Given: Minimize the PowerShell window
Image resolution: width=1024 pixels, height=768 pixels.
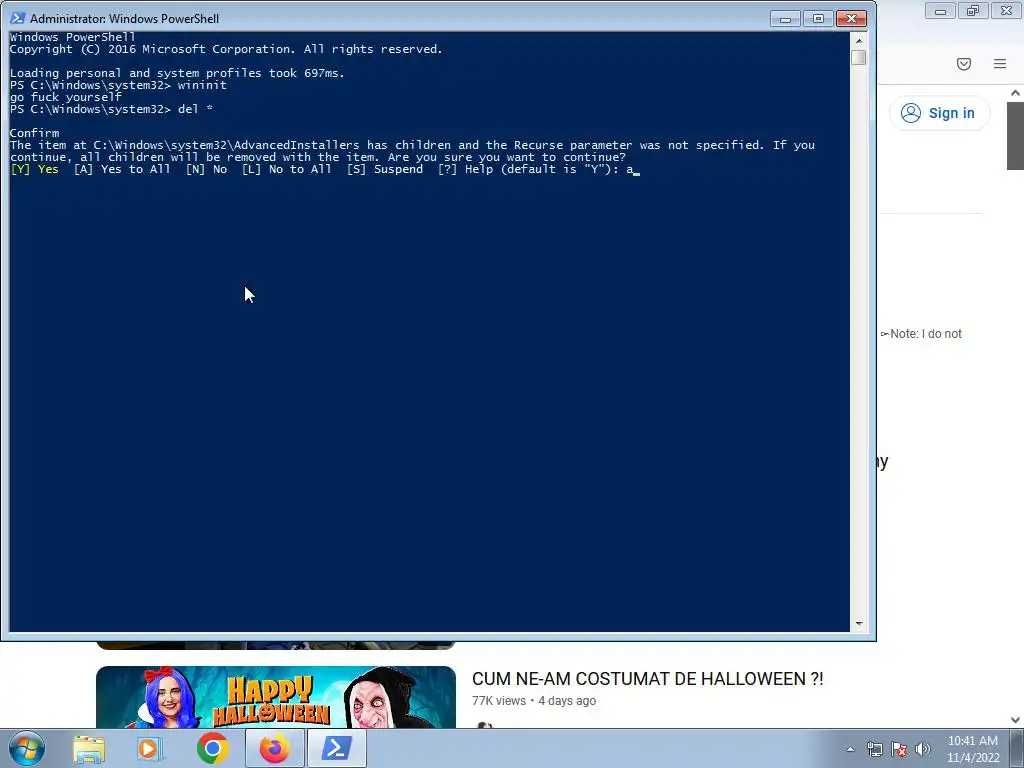Looking at the screenshot, I should (x=786, y=19).
